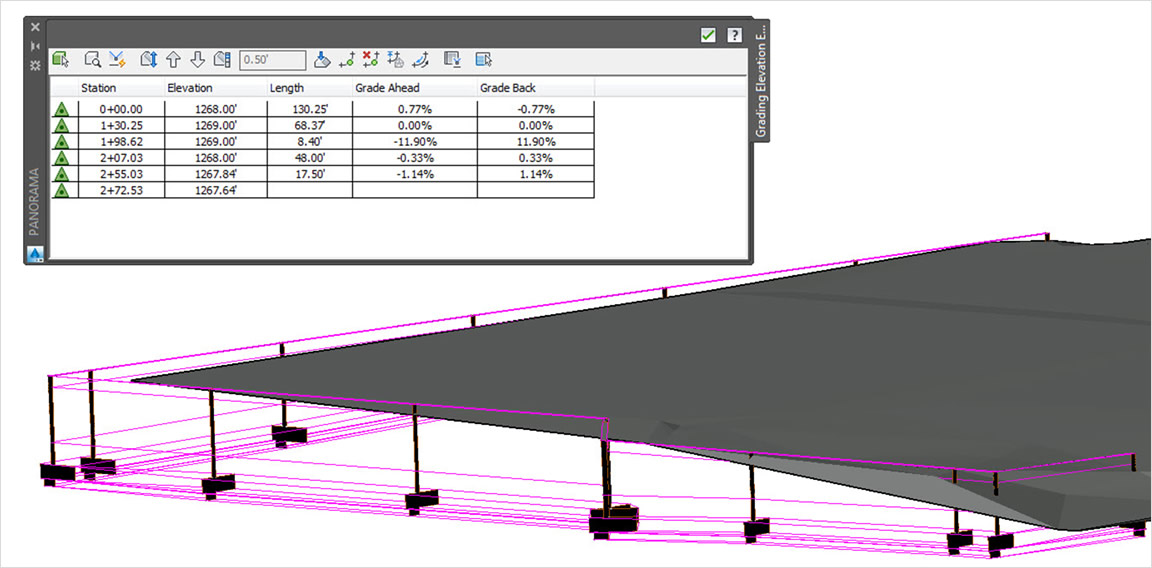Open help with the question mark button

click(734, 35)
